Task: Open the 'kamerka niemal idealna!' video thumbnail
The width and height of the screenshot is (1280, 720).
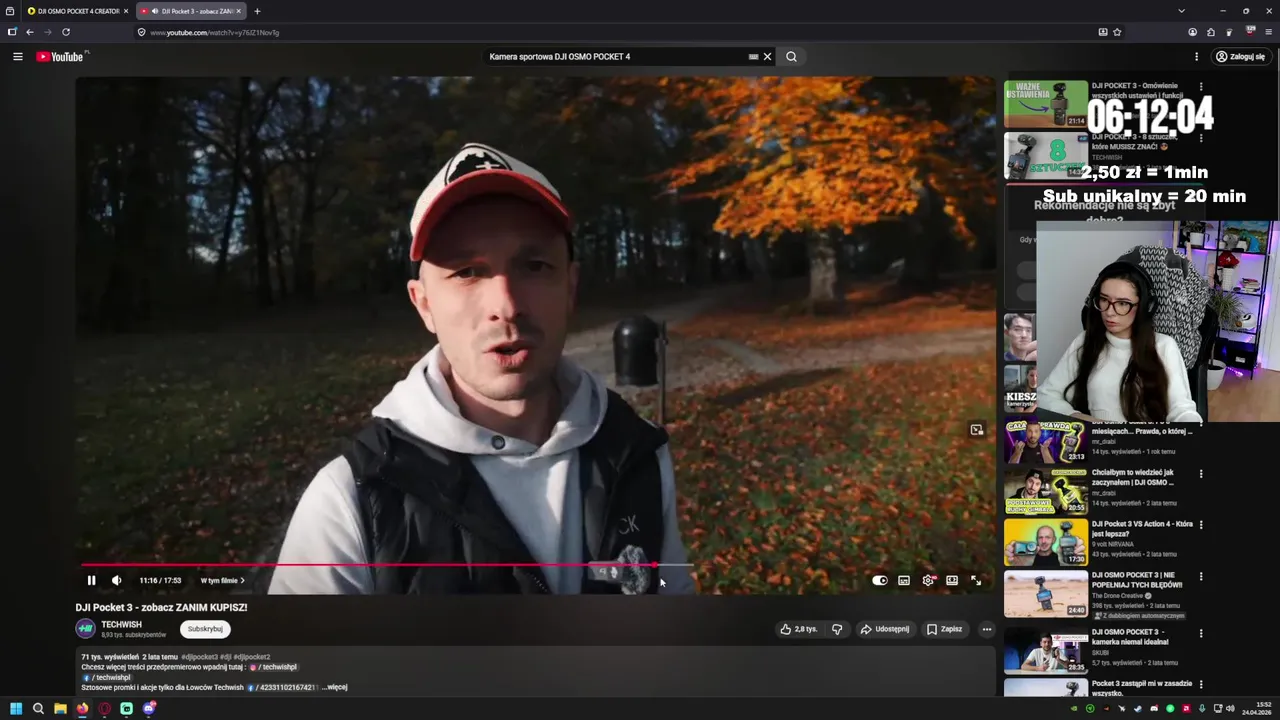Action: pos(1046,650)
